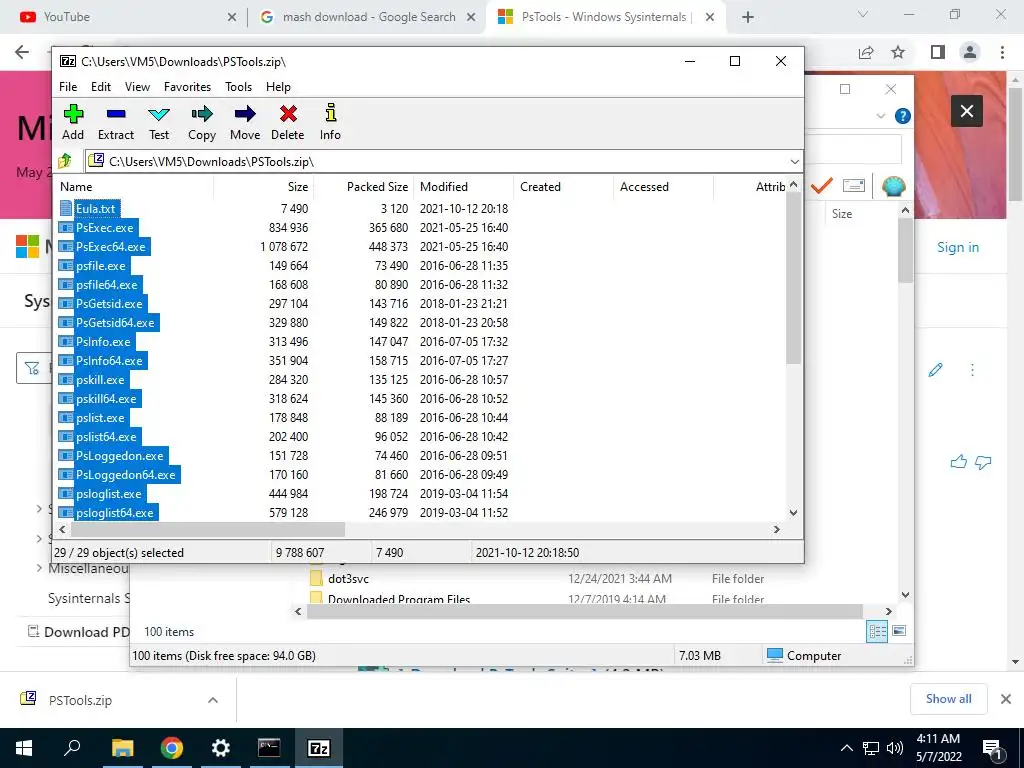This screenshot has width=1024, height=768.
Task: Select pskill.exe entry
Action: [x=100, y=379]
